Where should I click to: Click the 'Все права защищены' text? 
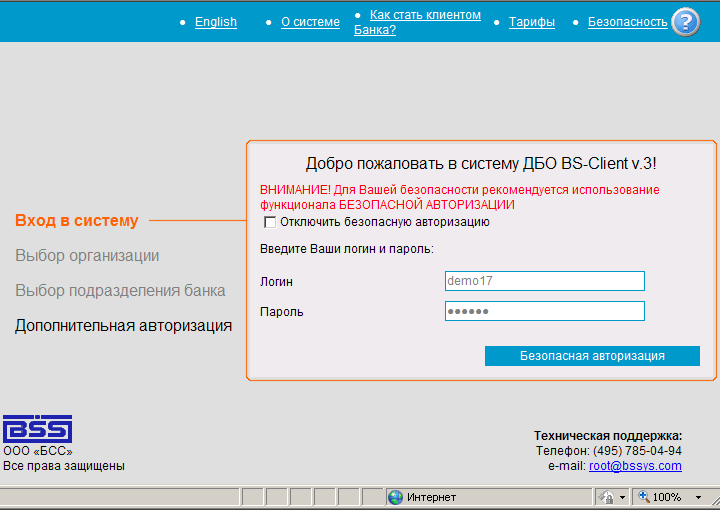[64, 466]
